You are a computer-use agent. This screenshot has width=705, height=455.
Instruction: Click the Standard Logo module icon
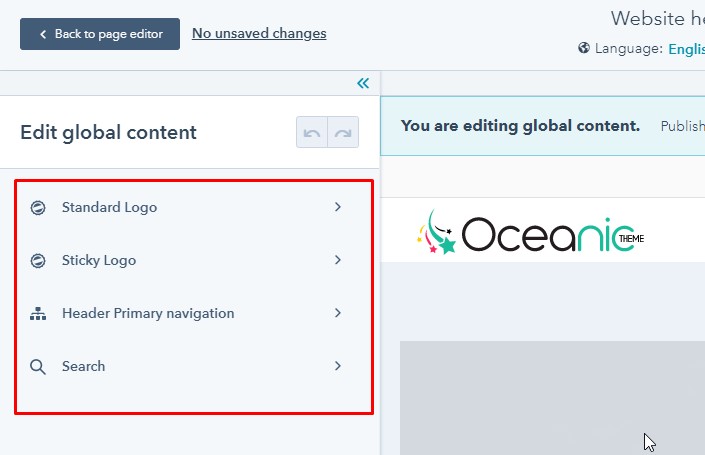click(38, 207)
